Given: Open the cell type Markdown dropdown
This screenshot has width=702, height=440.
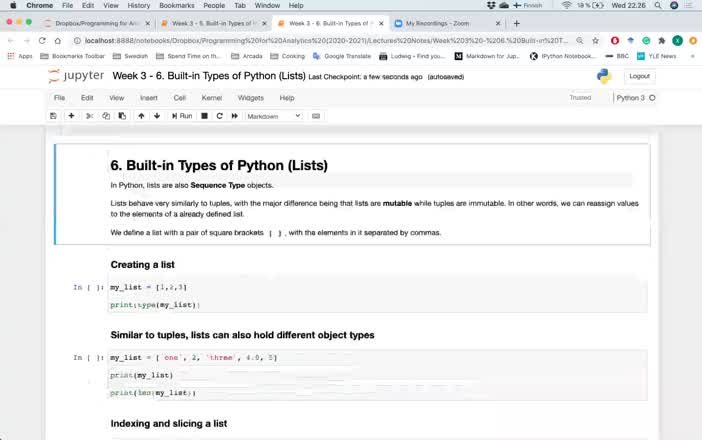Looking at the screenshot, I should click(274, 116).
